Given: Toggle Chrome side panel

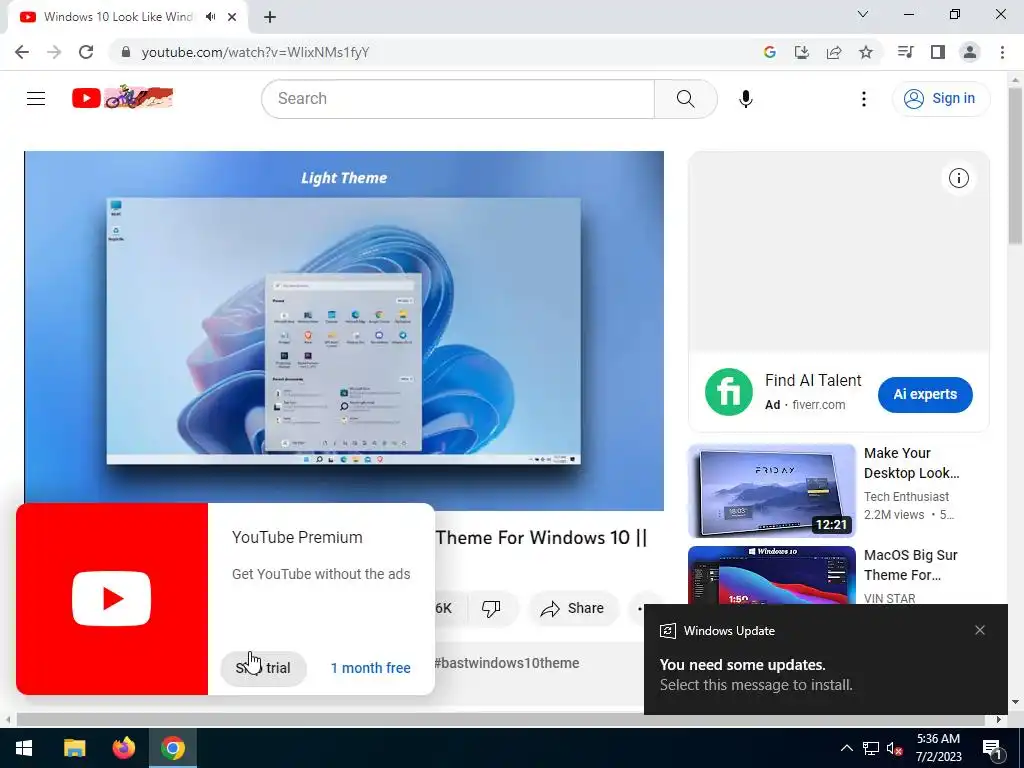Looking at the screenshot, I should [937, 52].
